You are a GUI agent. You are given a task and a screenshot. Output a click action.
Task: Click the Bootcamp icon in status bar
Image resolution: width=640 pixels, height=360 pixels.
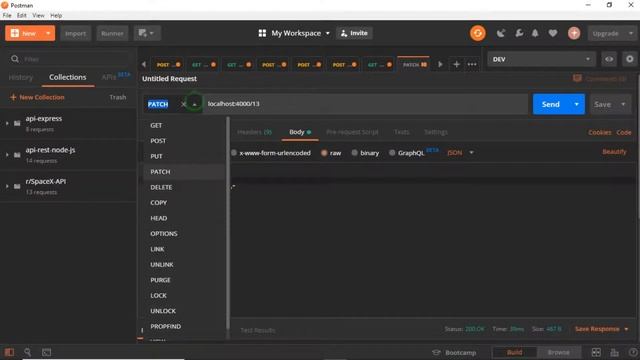pyautogui.click(x=436, y=352)
